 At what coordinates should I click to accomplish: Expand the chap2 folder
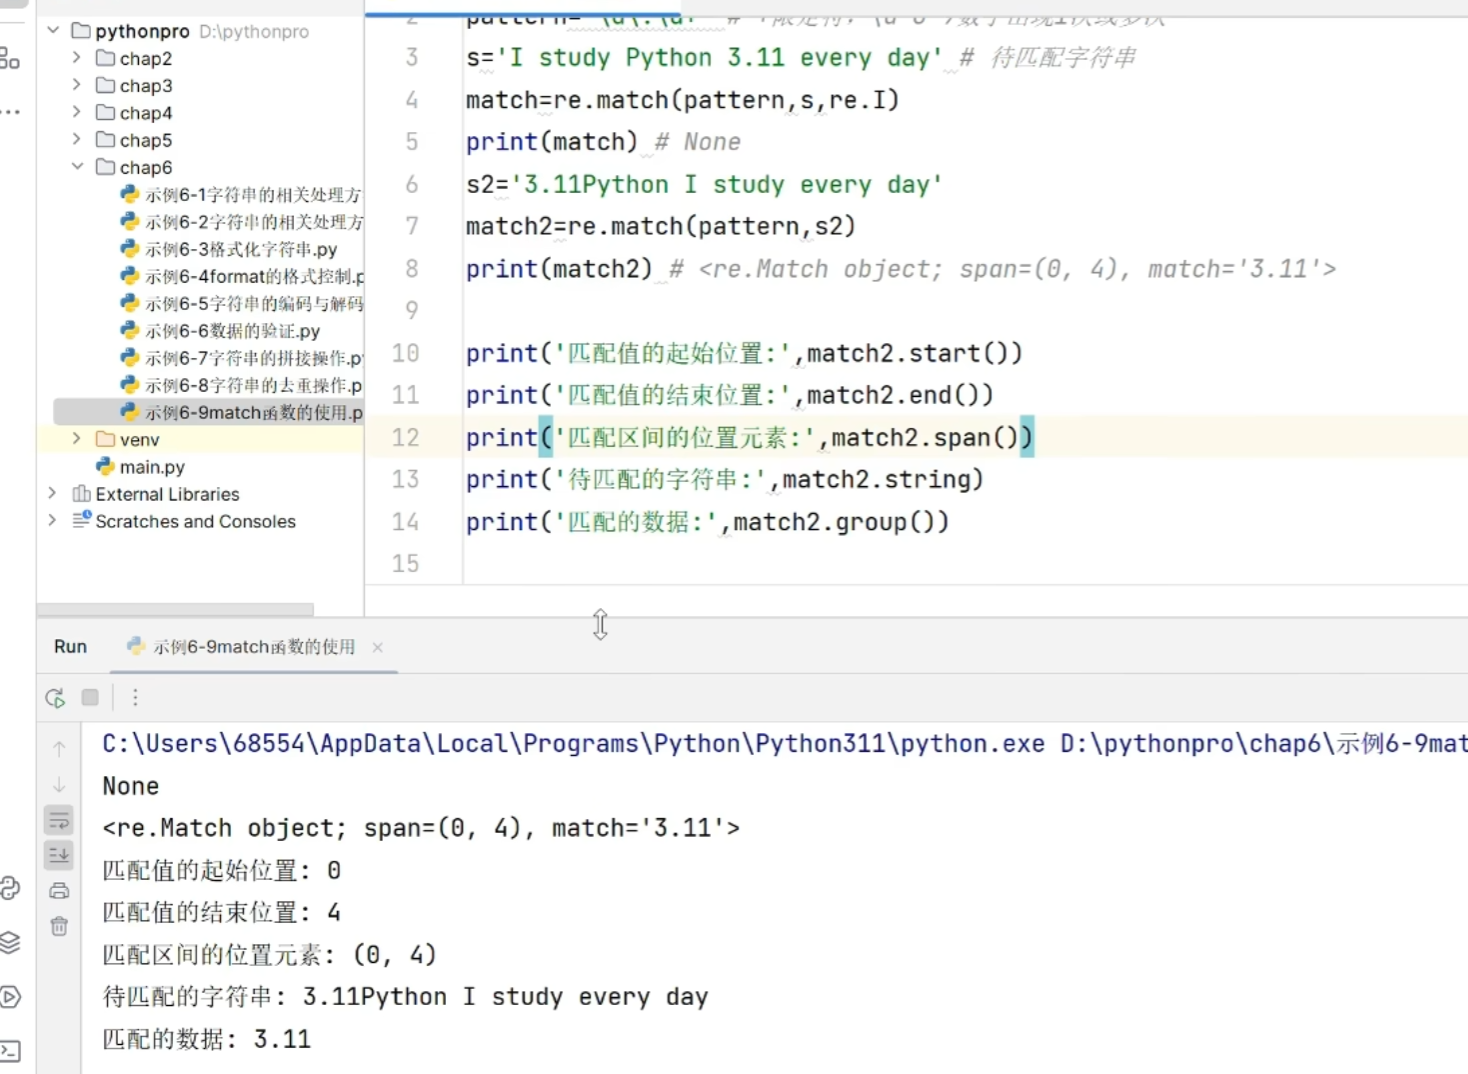[77, 58]
